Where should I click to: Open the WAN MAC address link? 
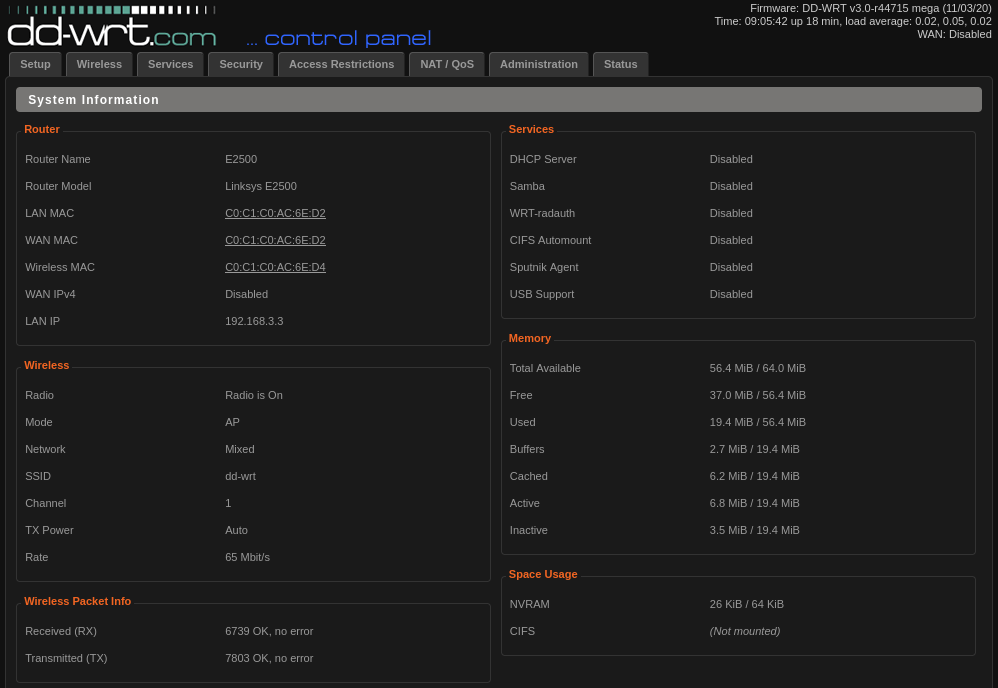point(275,240)
